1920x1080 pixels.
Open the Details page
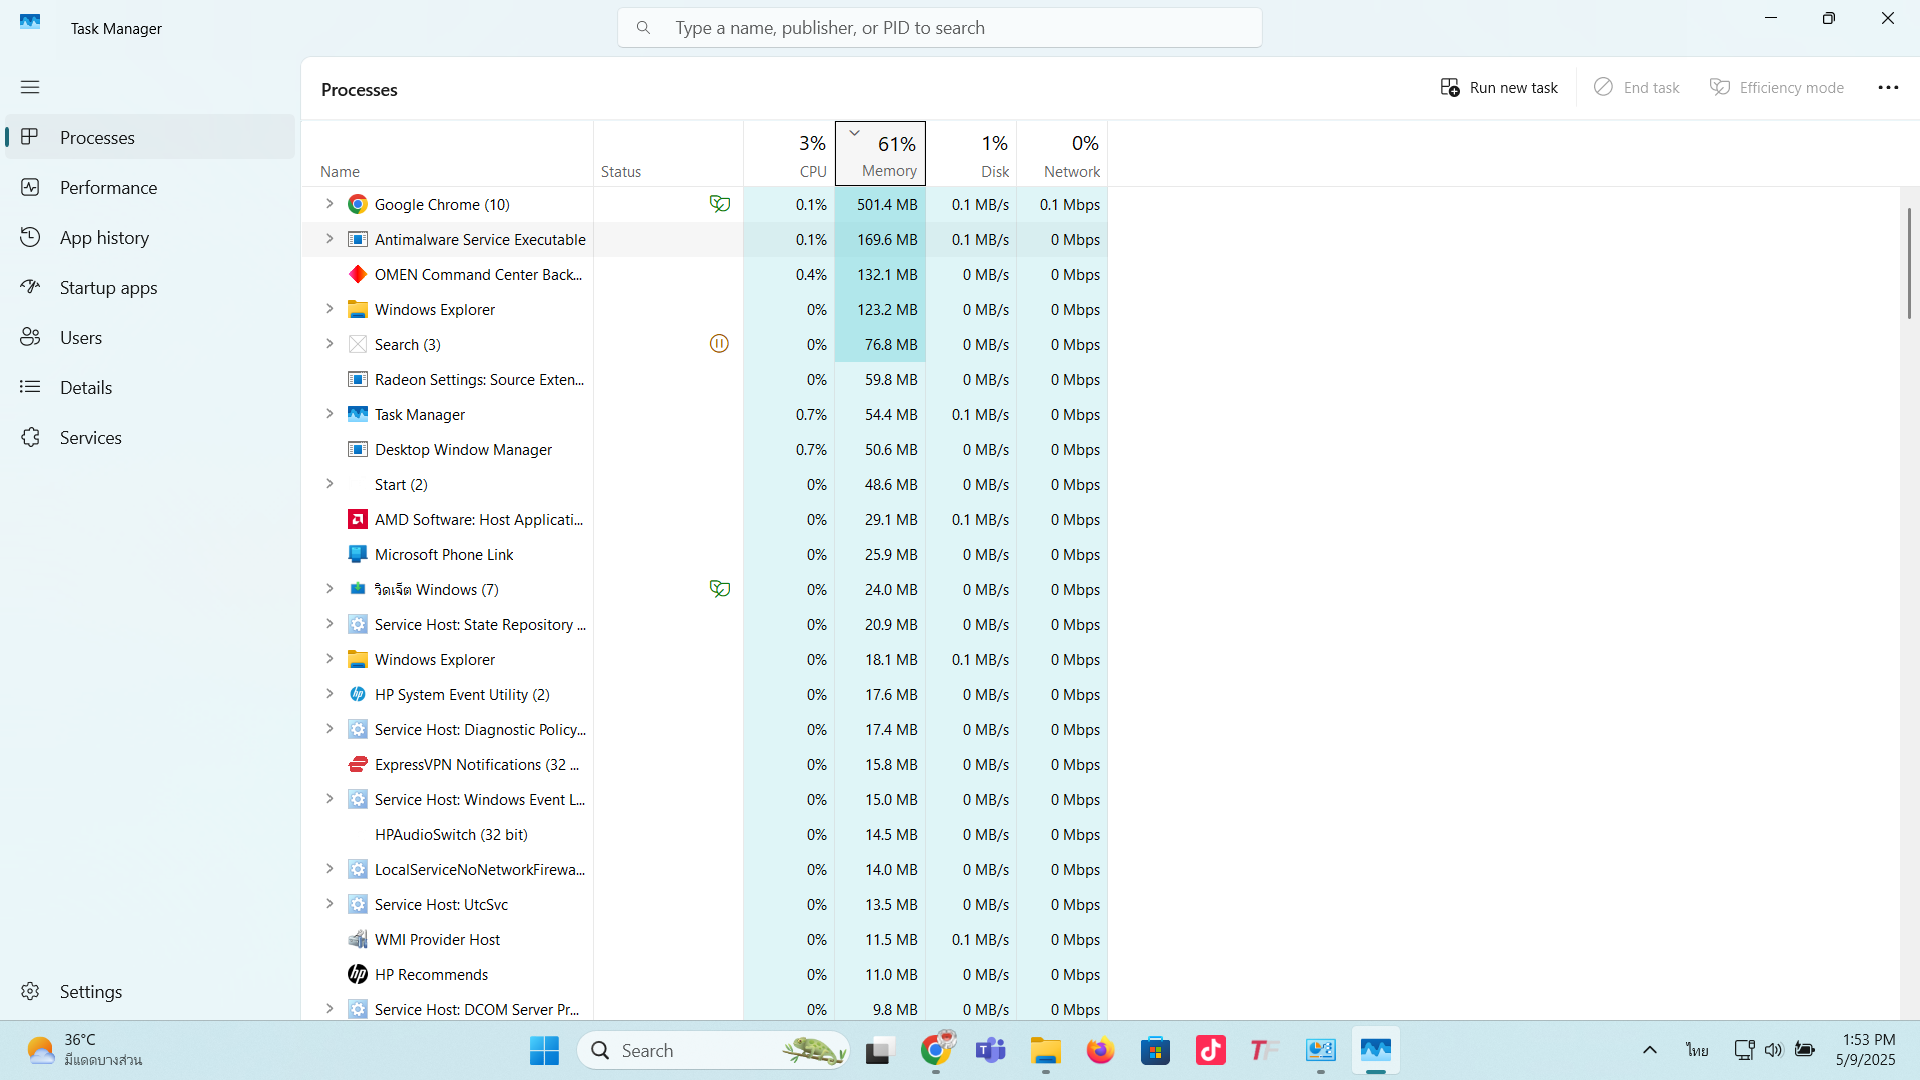(150, 387)
